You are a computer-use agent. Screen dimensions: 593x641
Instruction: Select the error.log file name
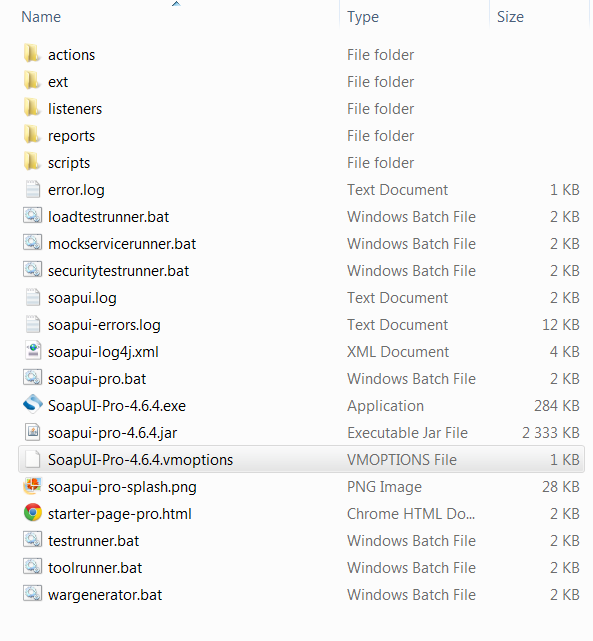pyautogui.click(x=76, y=190)
